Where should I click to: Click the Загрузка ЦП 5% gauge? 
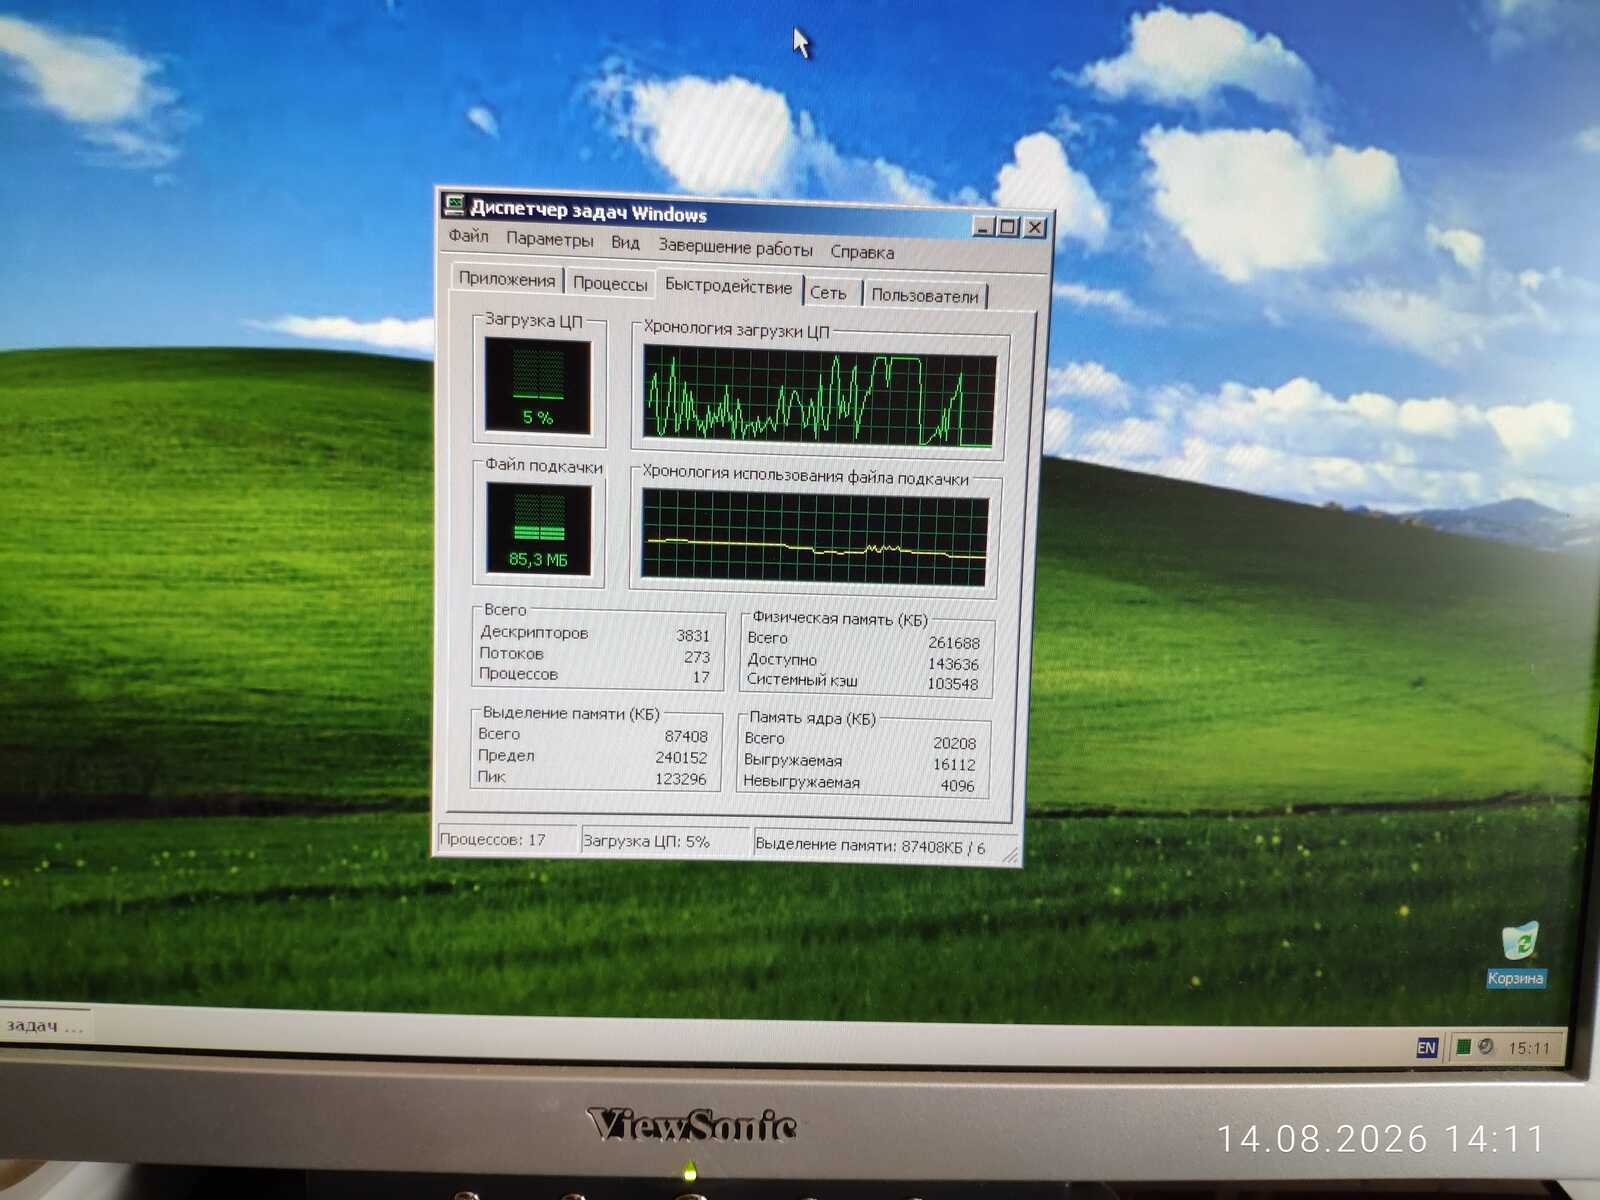click(x=538, y=385)
